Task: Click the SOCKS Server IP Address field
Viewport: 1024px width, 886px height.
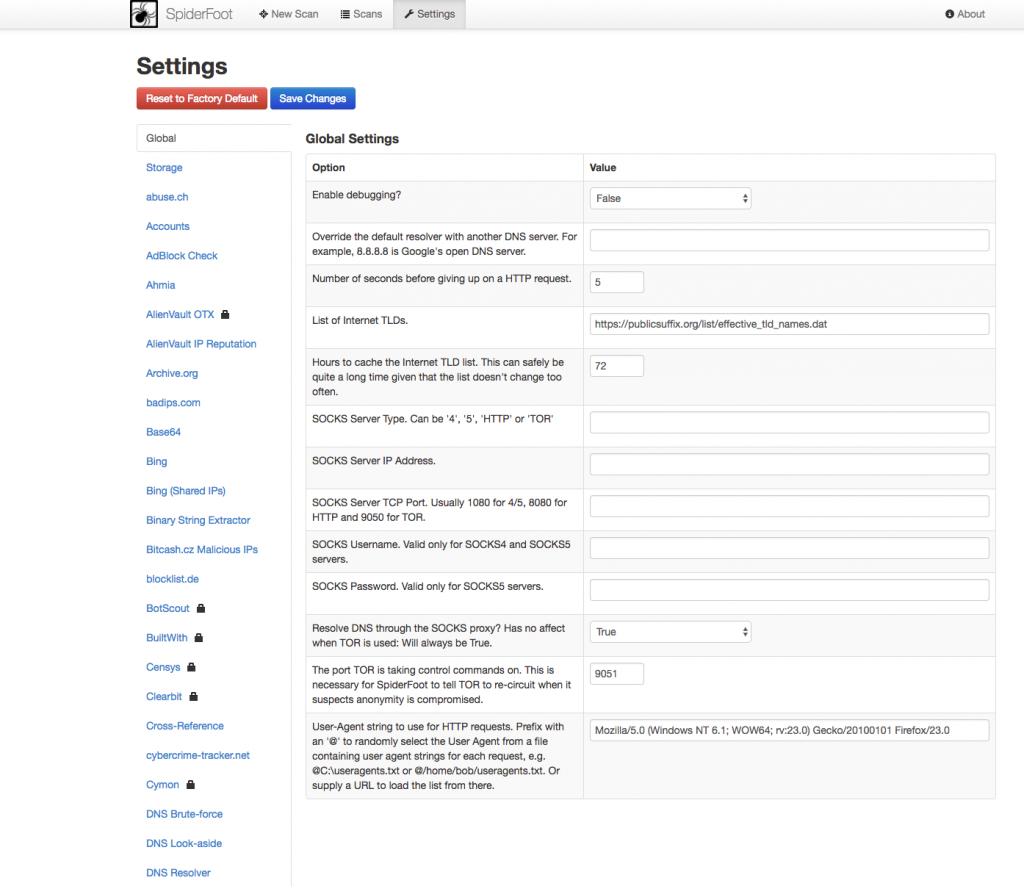Action: tap(789, 464)
